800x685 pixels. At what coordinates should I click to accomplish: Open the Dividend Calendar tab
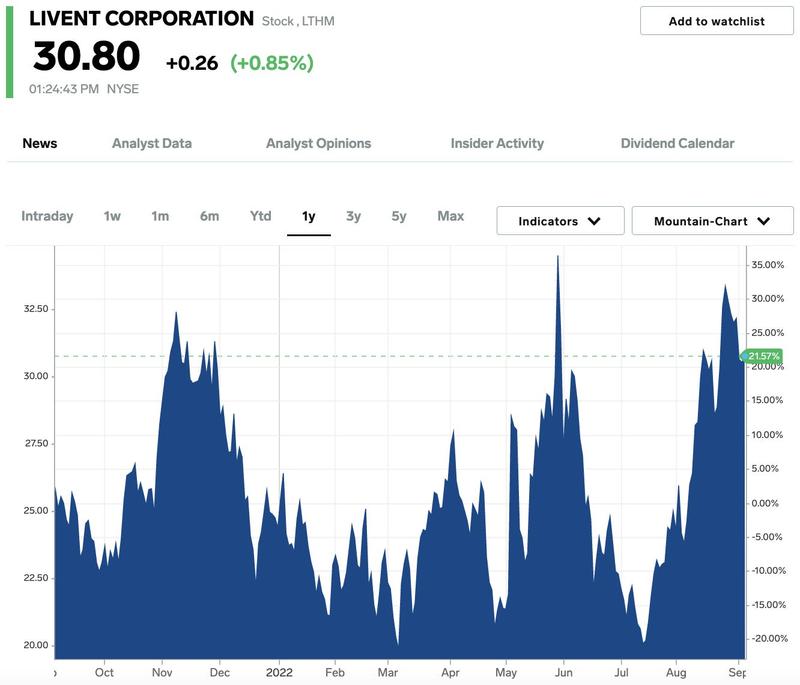[678, 143]
